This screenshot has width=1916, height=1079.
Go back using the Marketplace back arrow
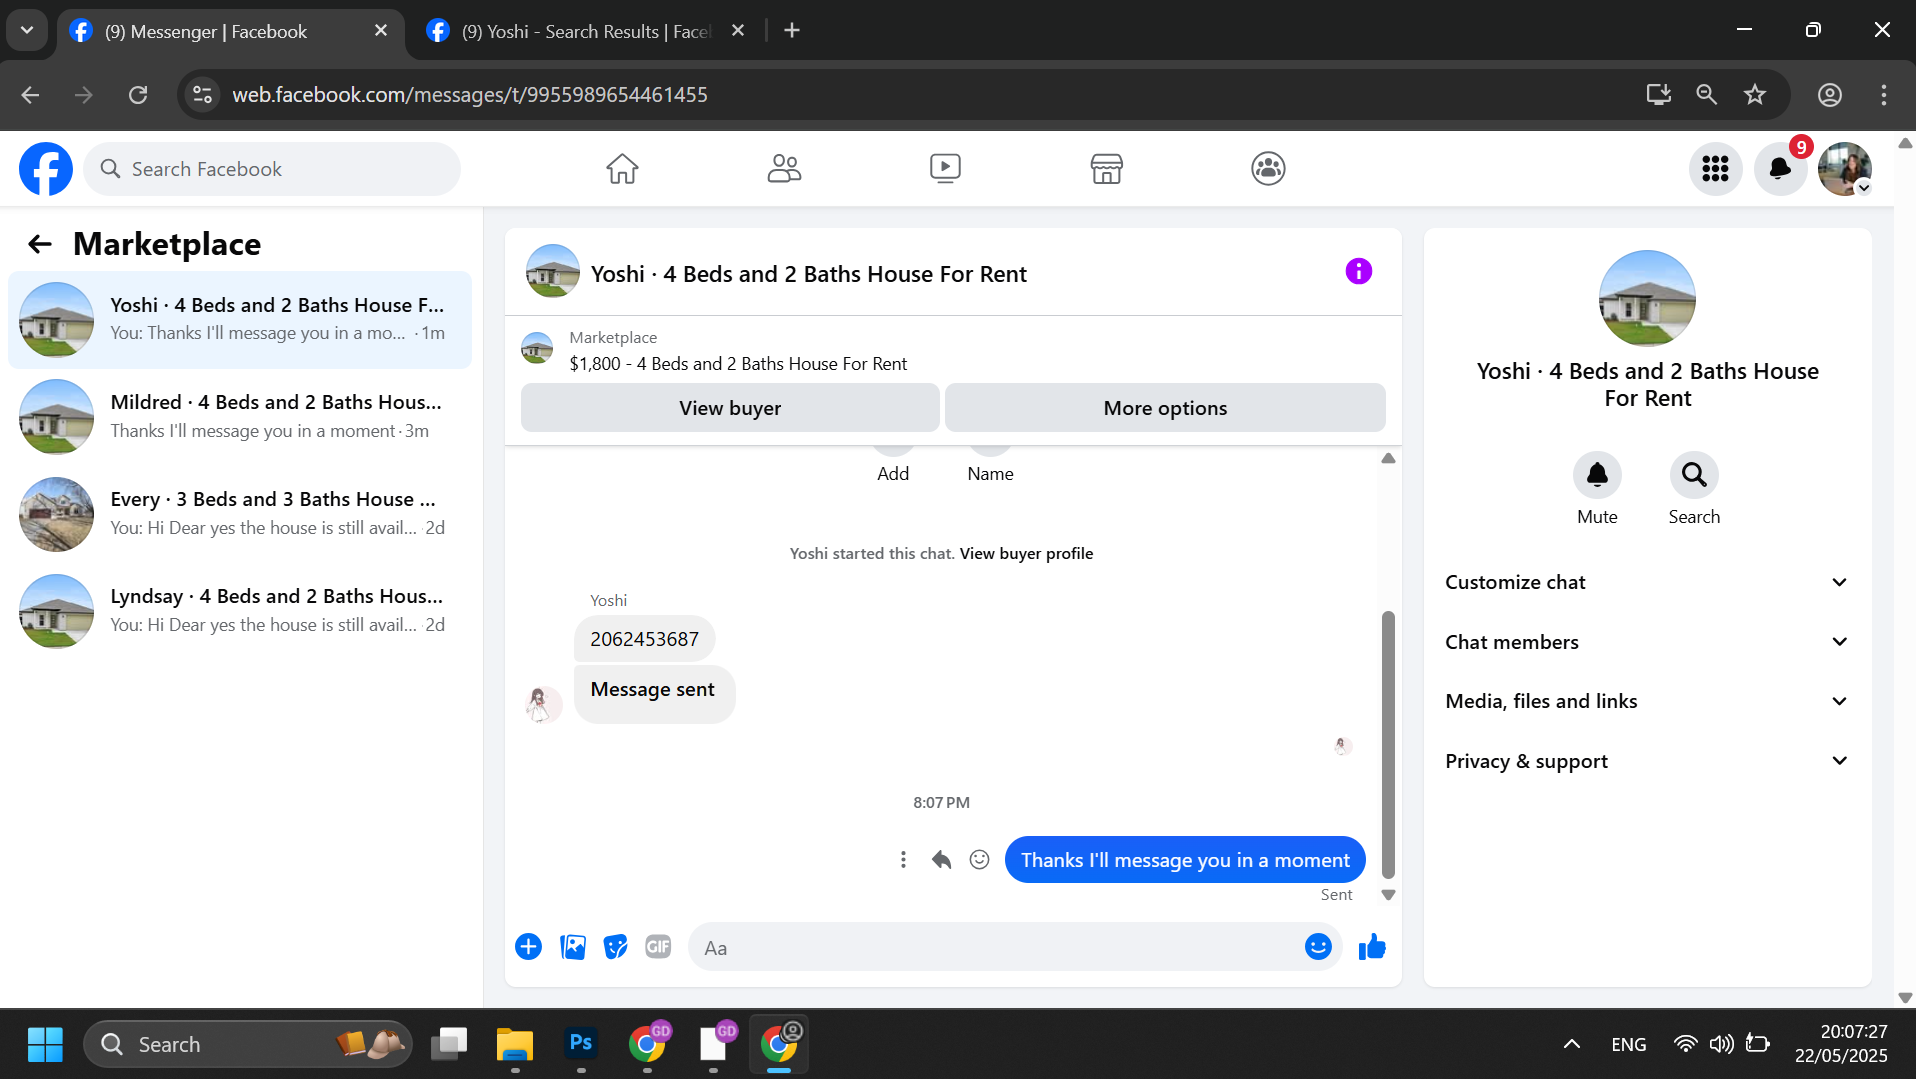pos(40,244)
